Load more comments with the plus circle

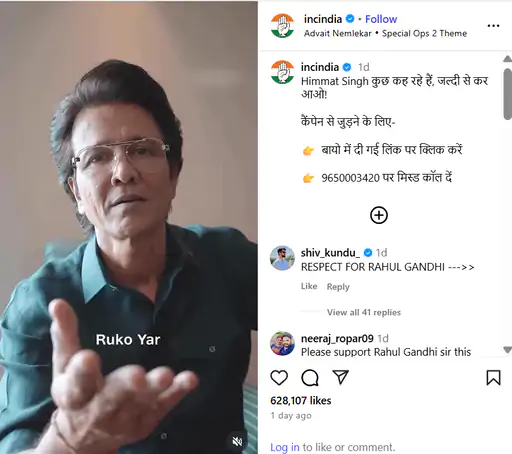tap(379, 215)
